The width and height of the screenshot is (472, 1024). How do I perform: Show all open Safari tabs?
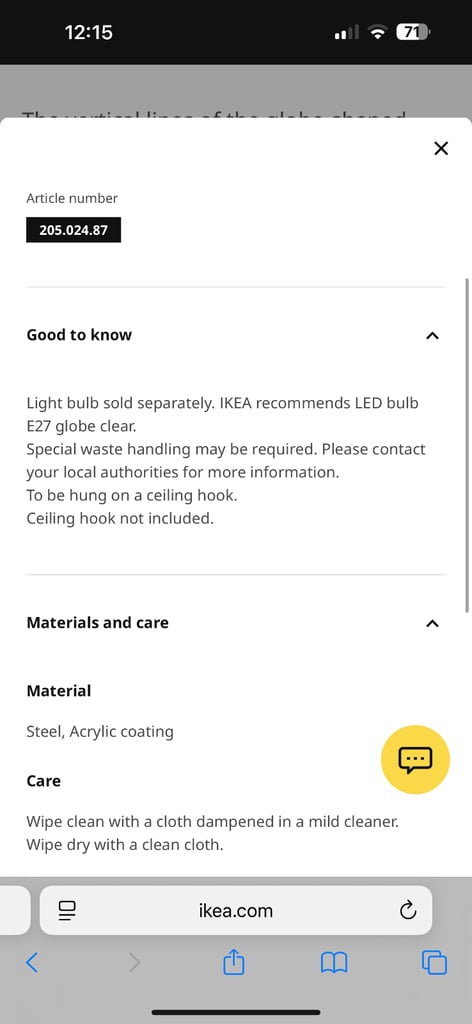[434, 962]
